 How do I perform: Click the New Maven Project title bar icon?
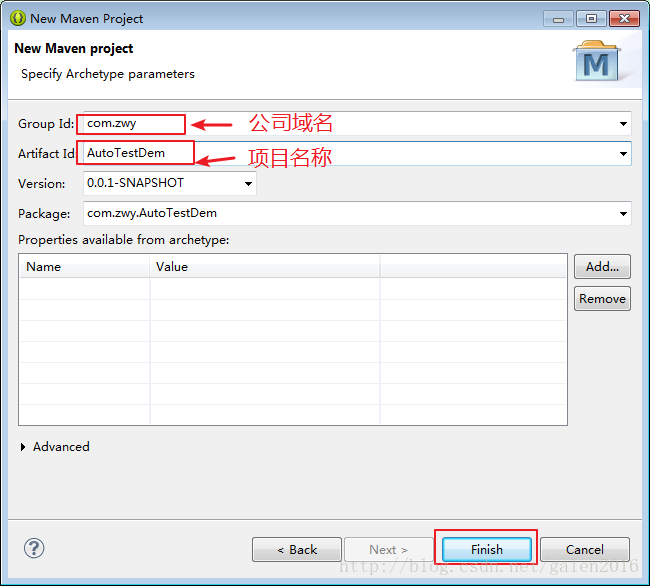18,18
